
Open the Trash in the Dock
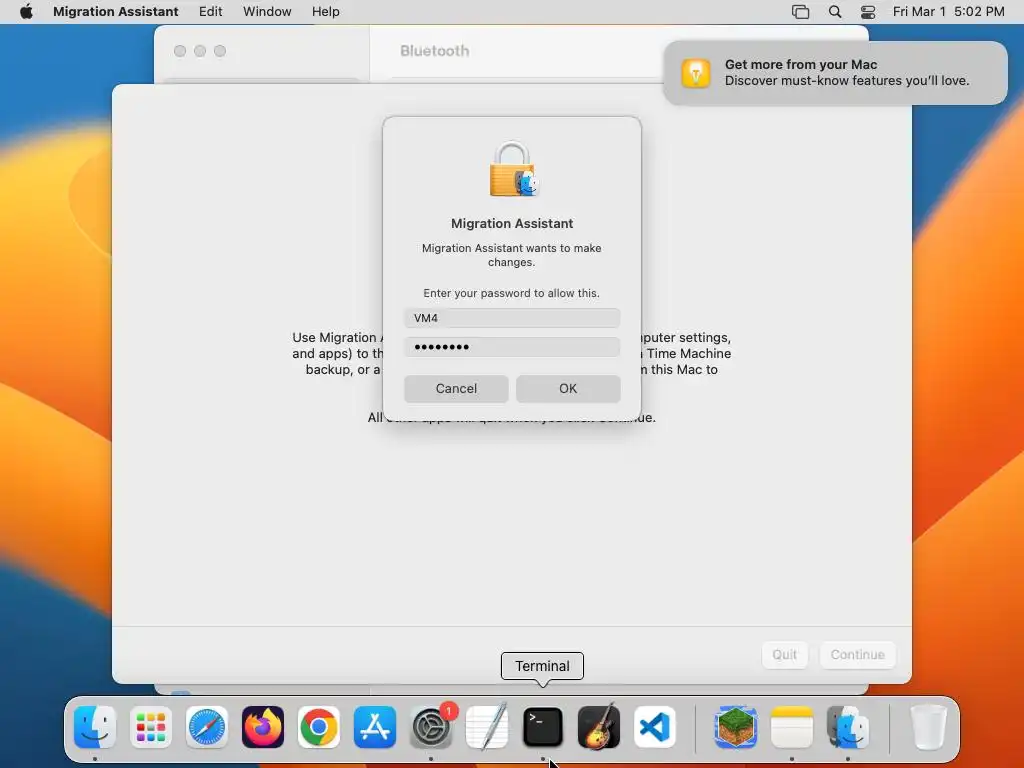(928, 727)
